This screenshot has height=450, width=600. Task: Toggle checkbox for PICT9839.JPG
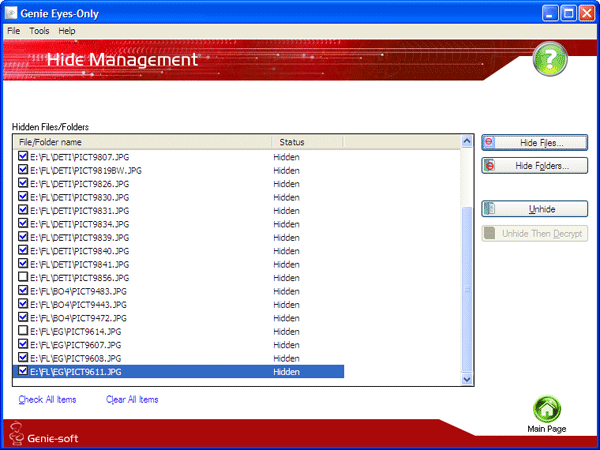(23, 236)
